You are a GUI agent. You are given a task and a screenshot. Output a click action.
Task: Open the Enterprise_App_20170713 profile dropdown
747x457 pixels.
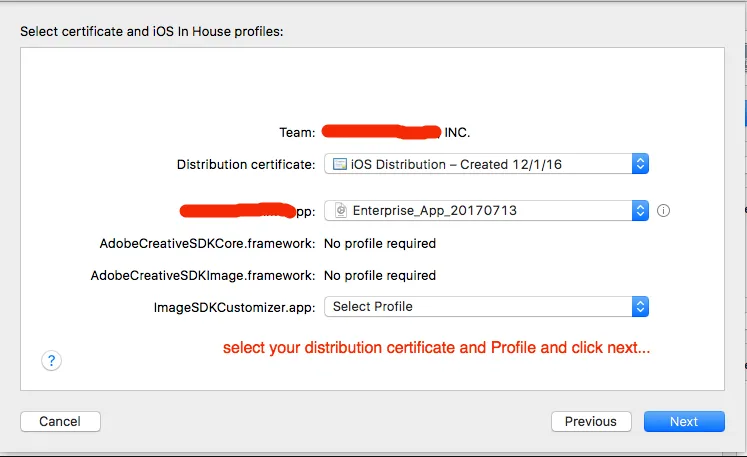(x=487, y=211)
